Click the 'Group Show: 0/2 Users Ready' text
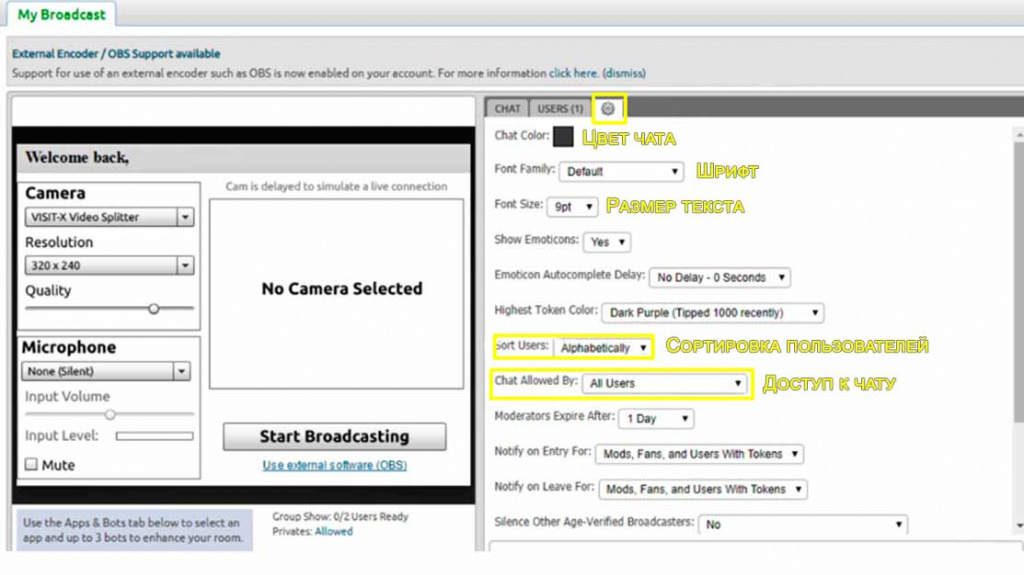This screenshot has height=575, width=1024. coord(340,516)
